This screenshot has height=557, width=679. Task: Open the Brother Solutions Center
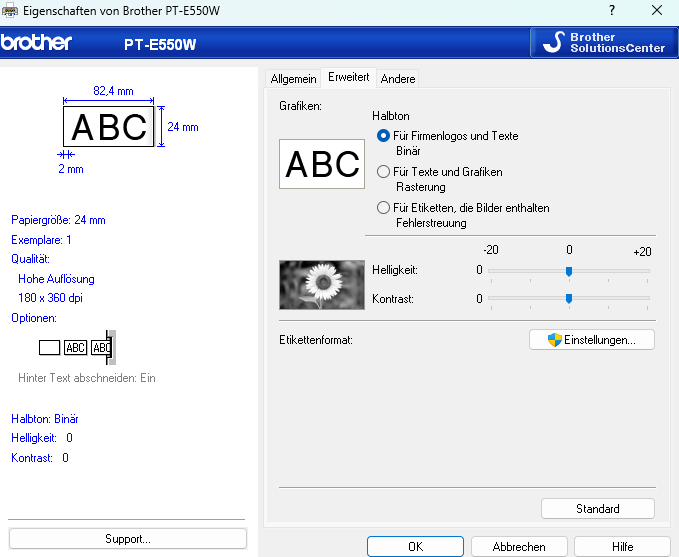(602, 43)
